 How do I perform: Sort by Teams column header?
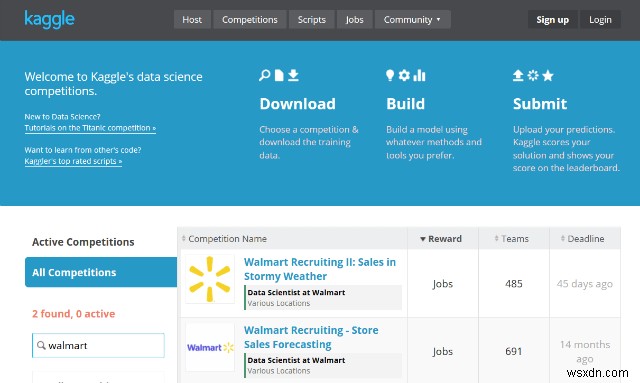pyautogui.click(x=511, y=239)
